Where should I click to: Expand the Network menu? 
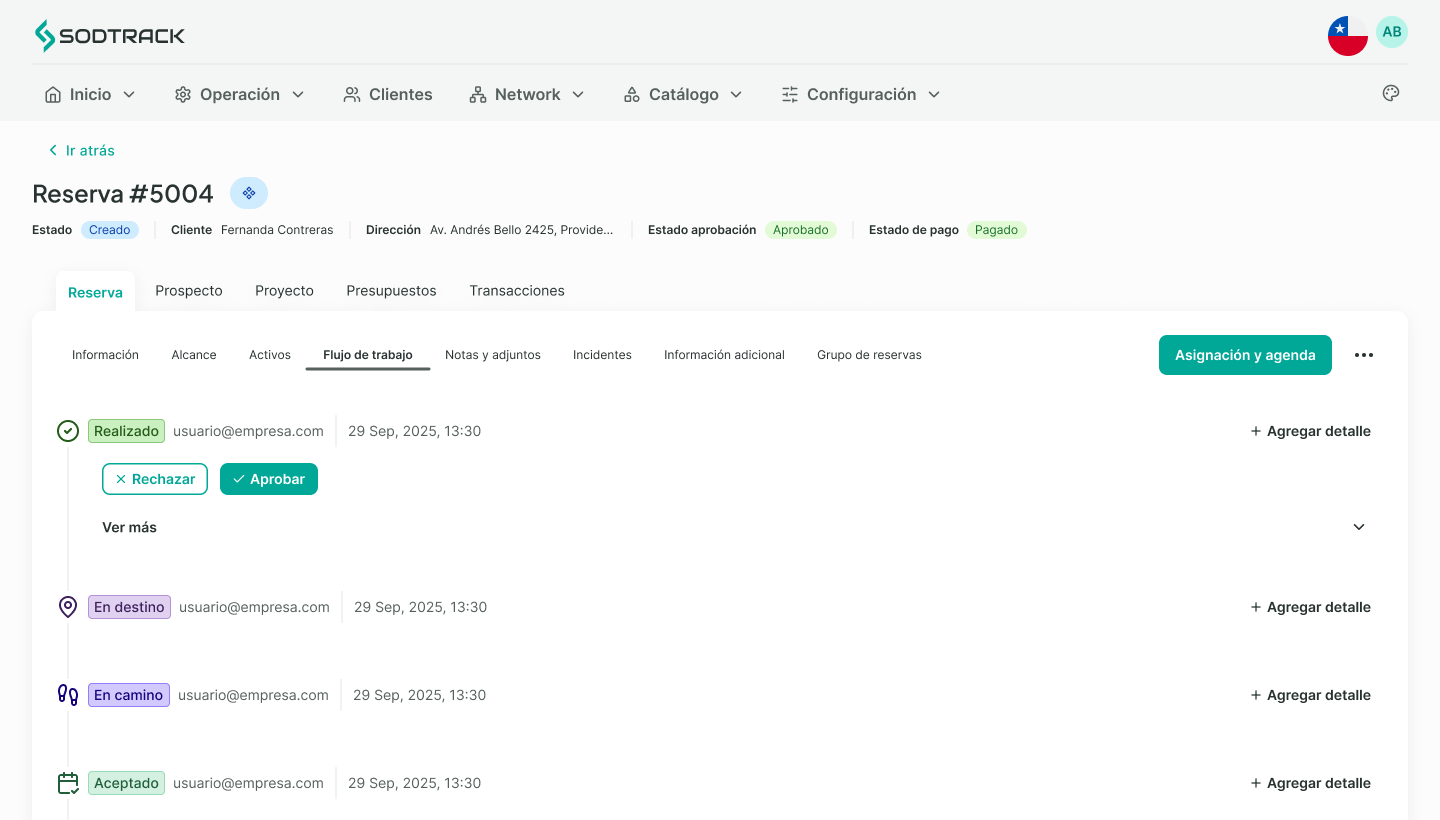pos(527,94)
